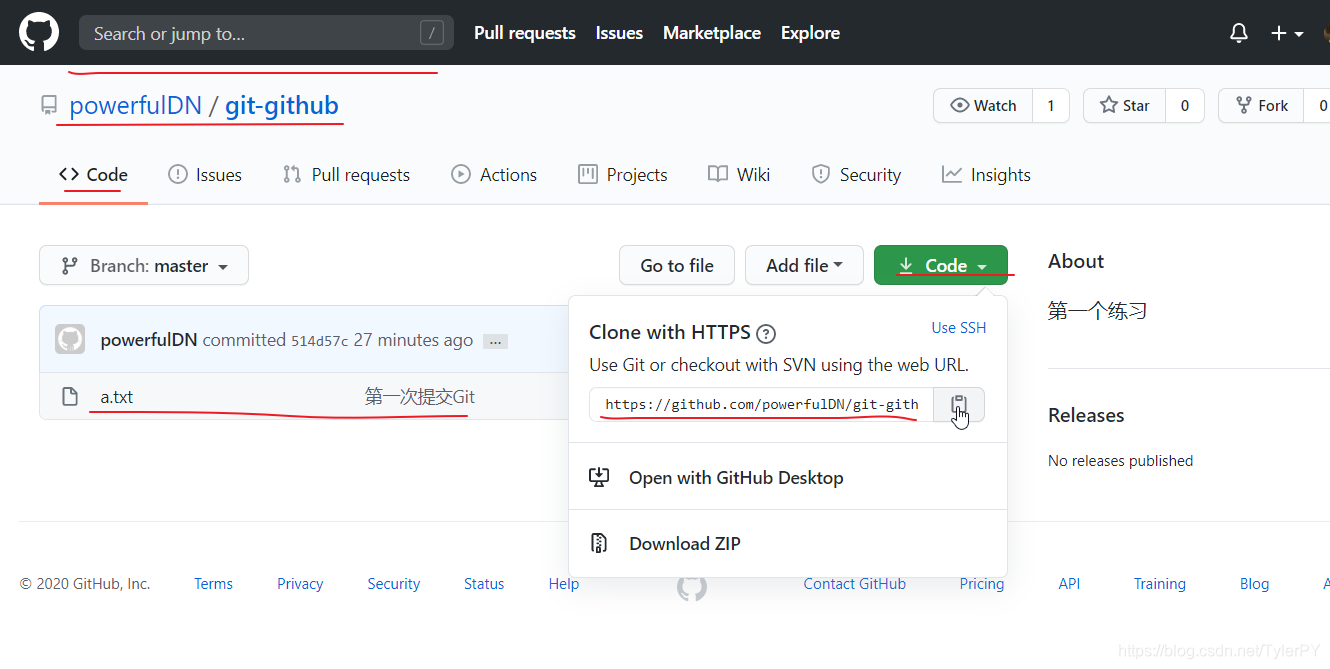The width and height of the screenshot is (1330, 669).
Task: Open the Insights tab
Action: [986, 174]
